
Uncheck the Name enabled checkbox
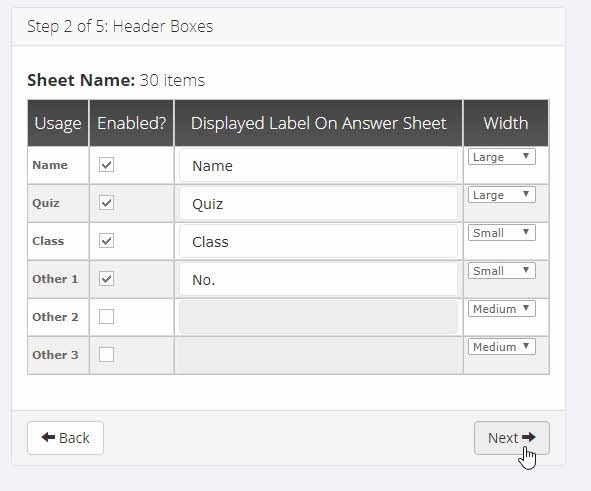(x=106, y=165)
